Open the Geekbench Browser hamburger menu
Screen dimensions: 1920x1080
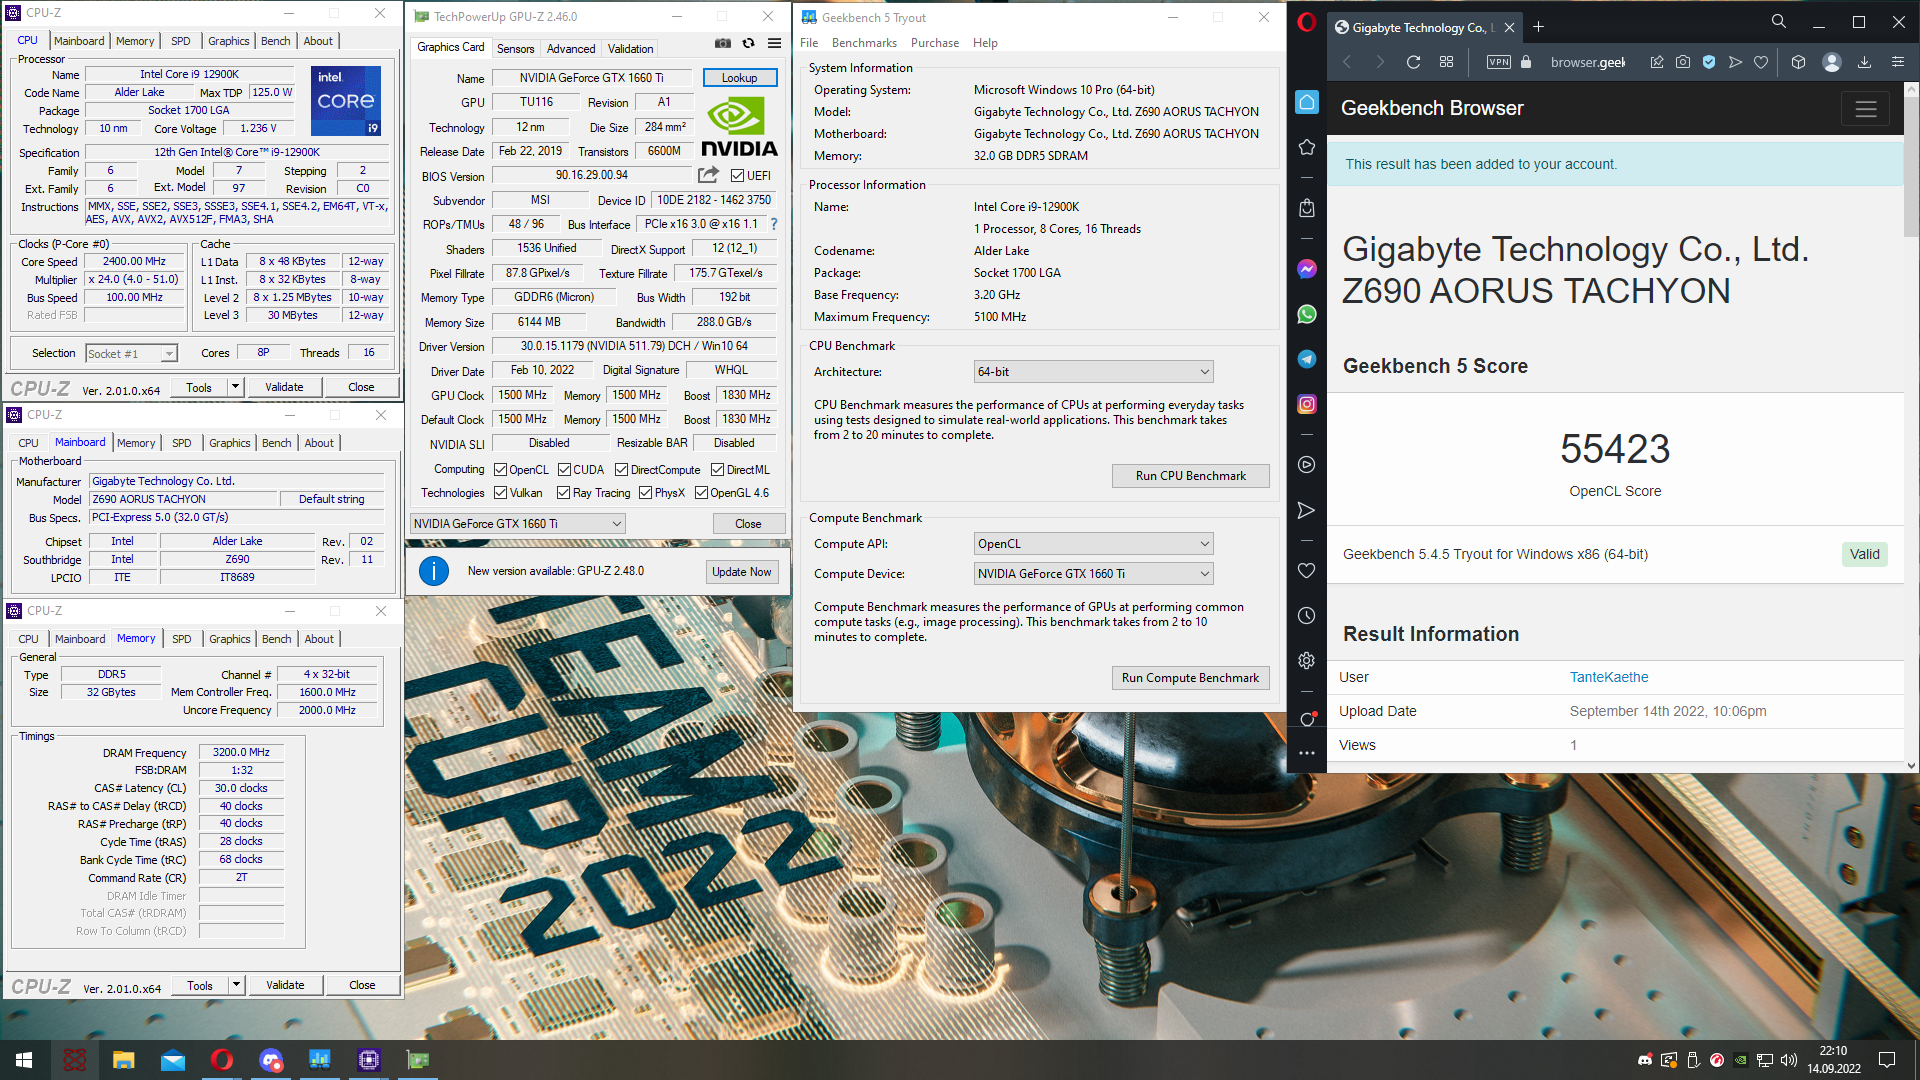click(1866, 109)
